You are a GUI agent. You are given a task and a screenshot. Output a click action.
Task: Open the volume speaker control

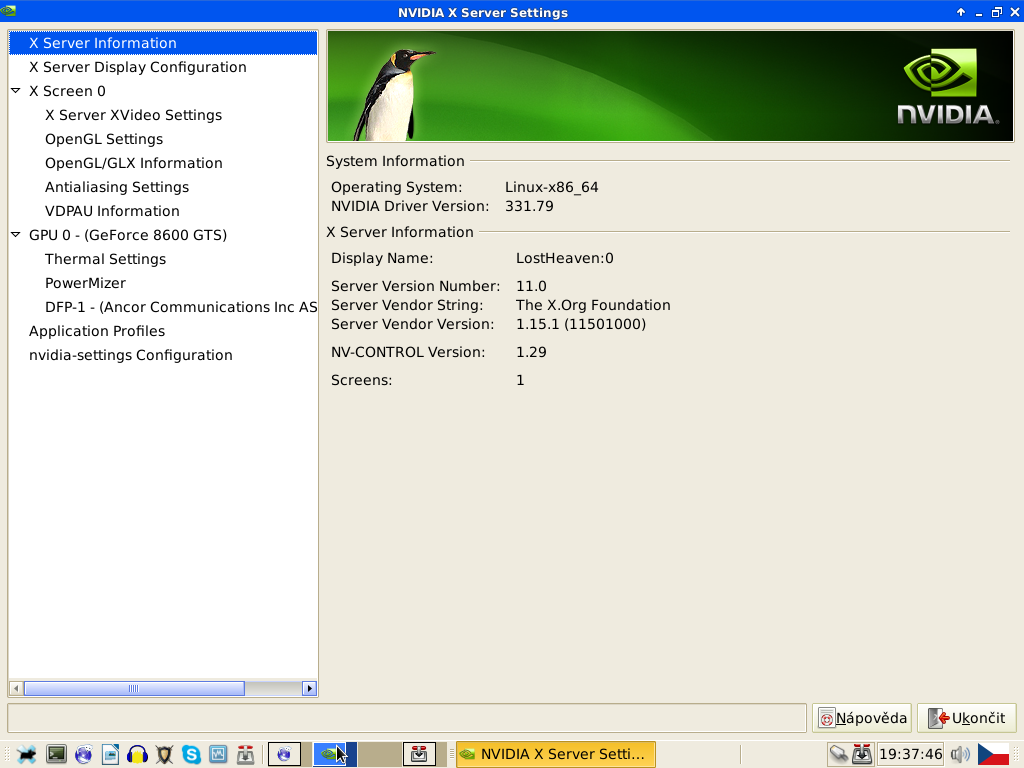point(960,754)
